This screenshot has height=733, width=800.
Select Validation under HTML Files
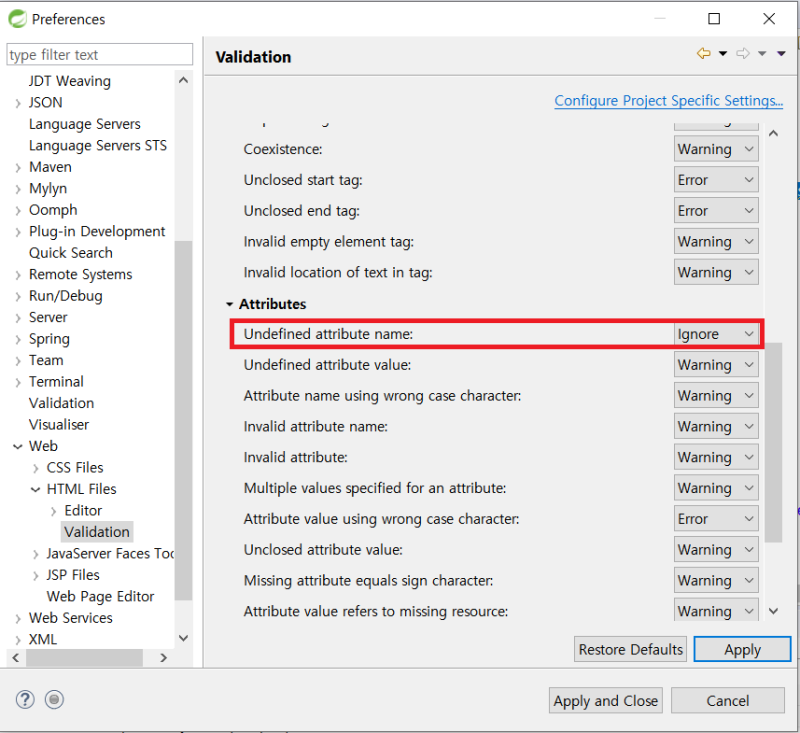[97, 532]
